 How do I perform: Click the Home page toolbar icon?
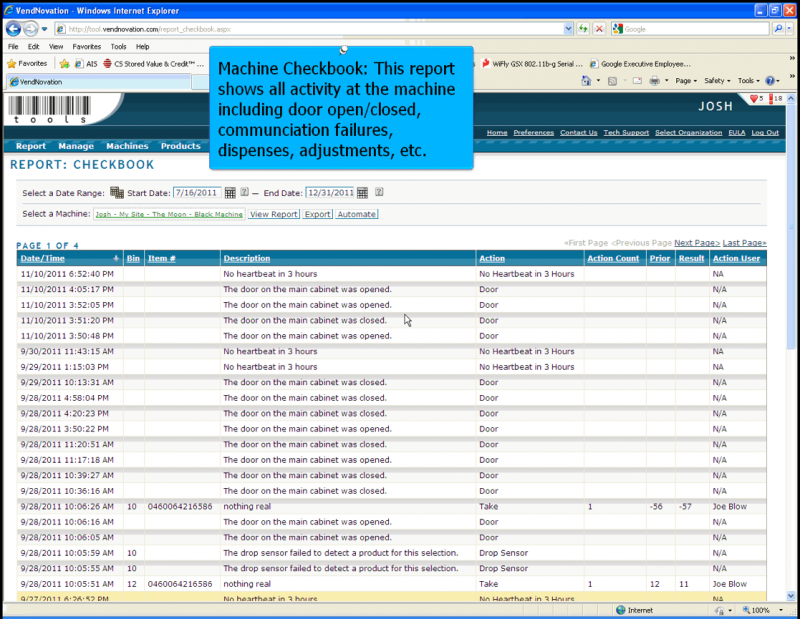click(586, 81)
